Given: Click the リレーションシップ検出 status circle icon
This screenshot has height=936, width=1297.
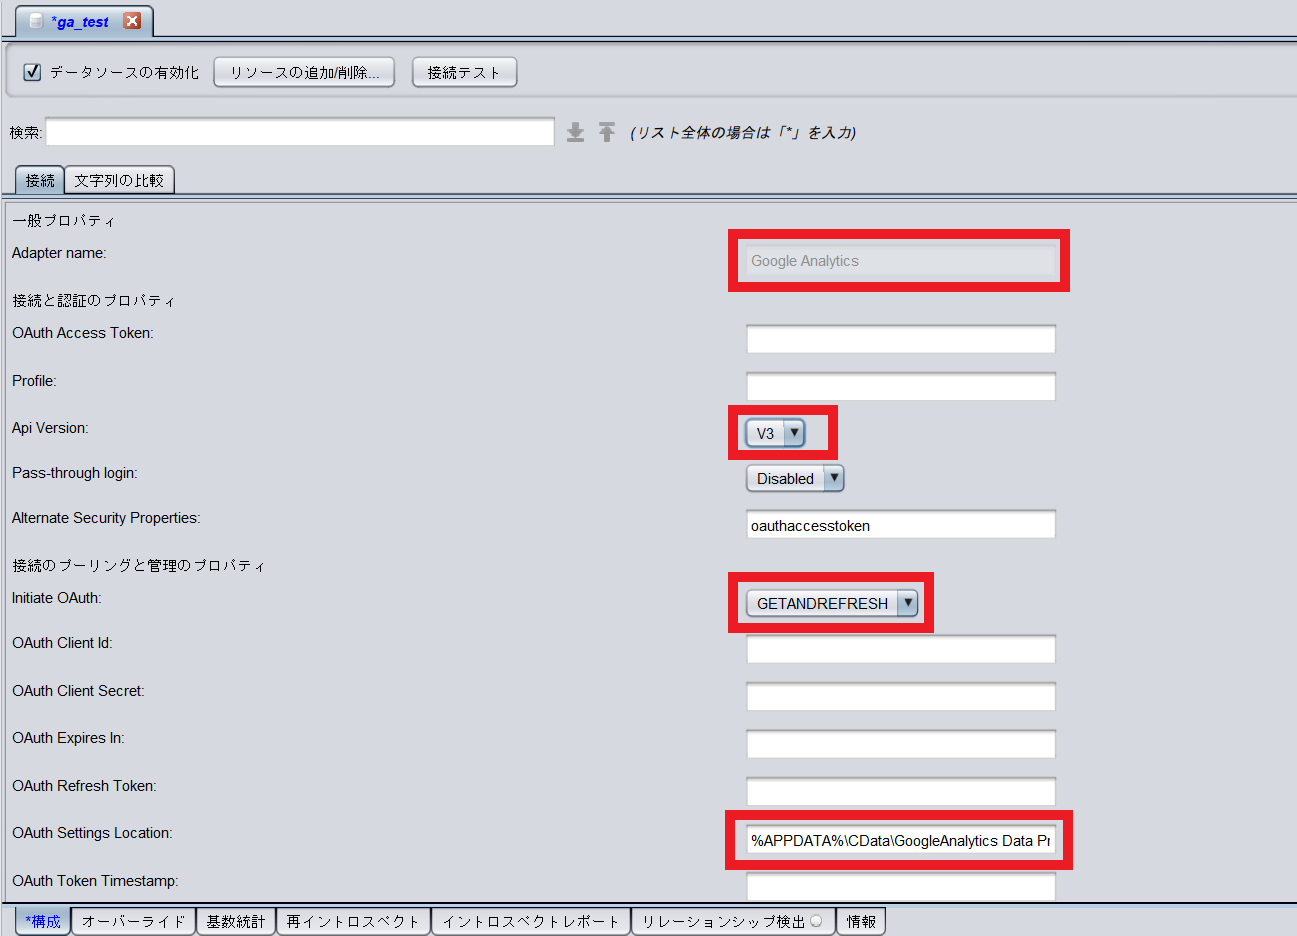Looking at the screenshot, I should pos(817,921).
